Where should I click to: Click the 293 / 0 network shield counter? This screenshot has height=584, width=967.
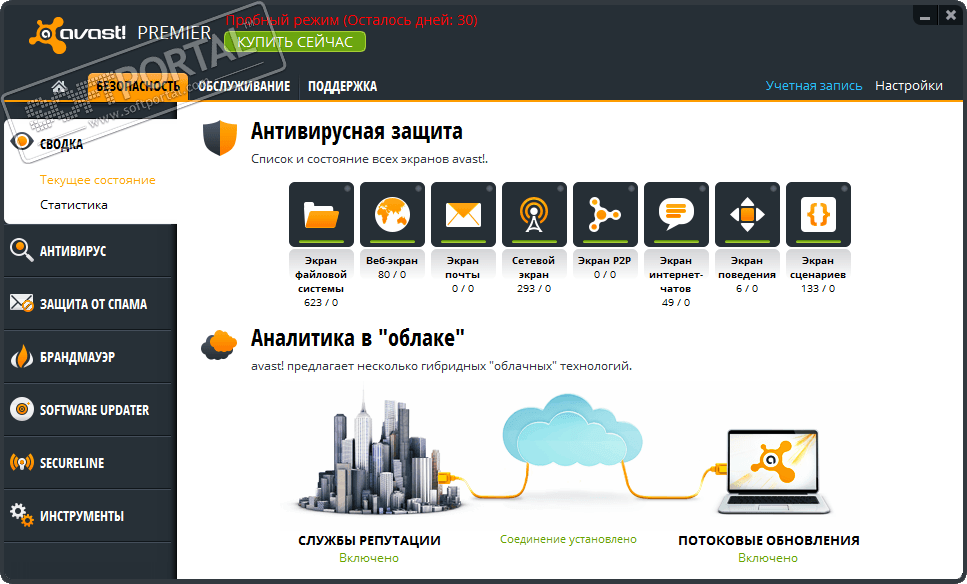click(534, 289)
